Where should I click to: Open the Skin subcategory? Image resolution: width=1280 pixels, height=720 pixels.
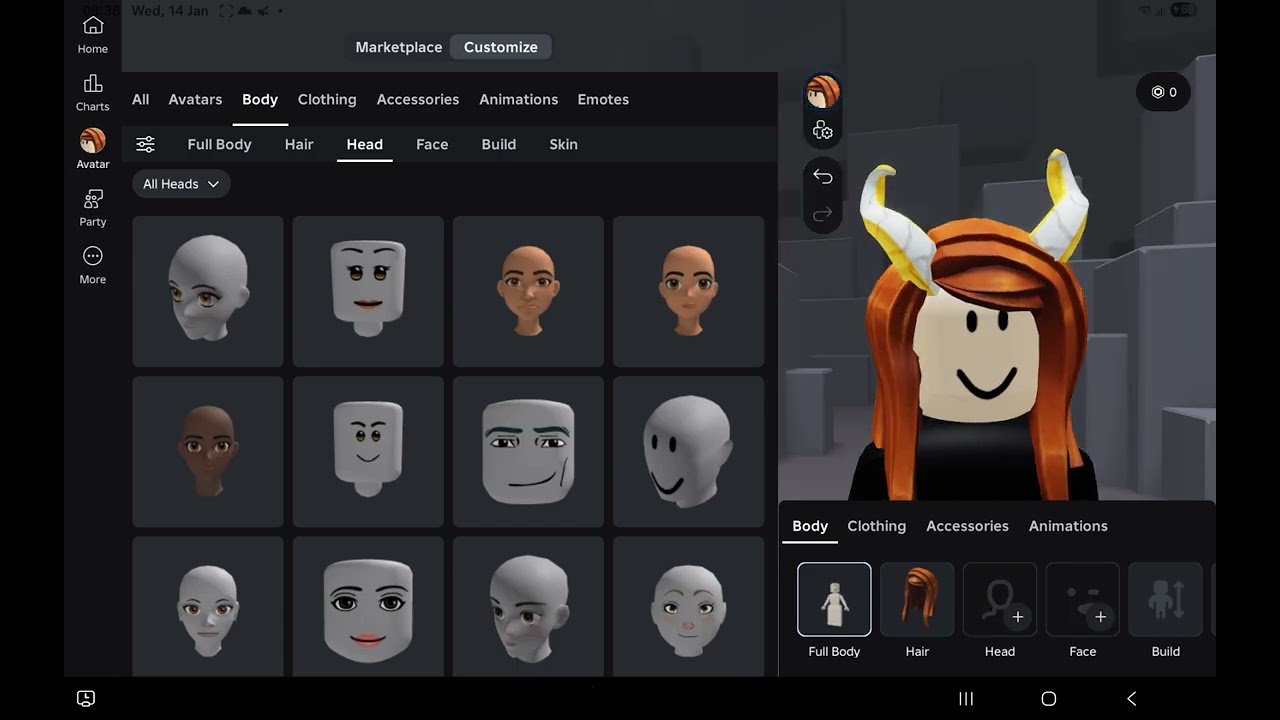[564, 144]
